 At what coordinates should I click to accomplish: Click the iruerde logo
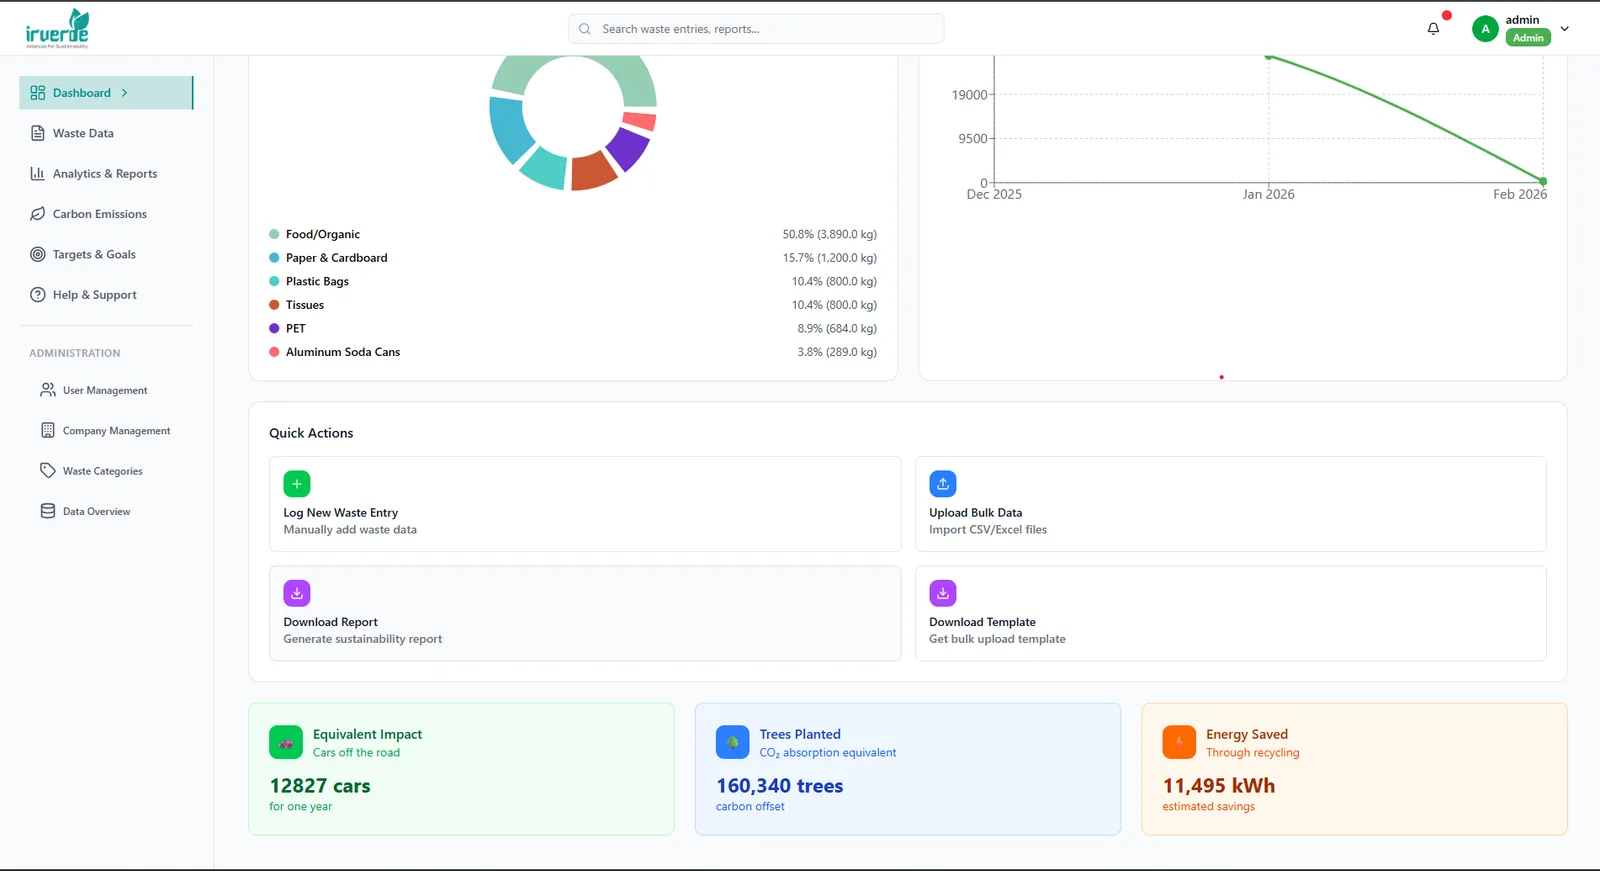(x=57, y=28)
